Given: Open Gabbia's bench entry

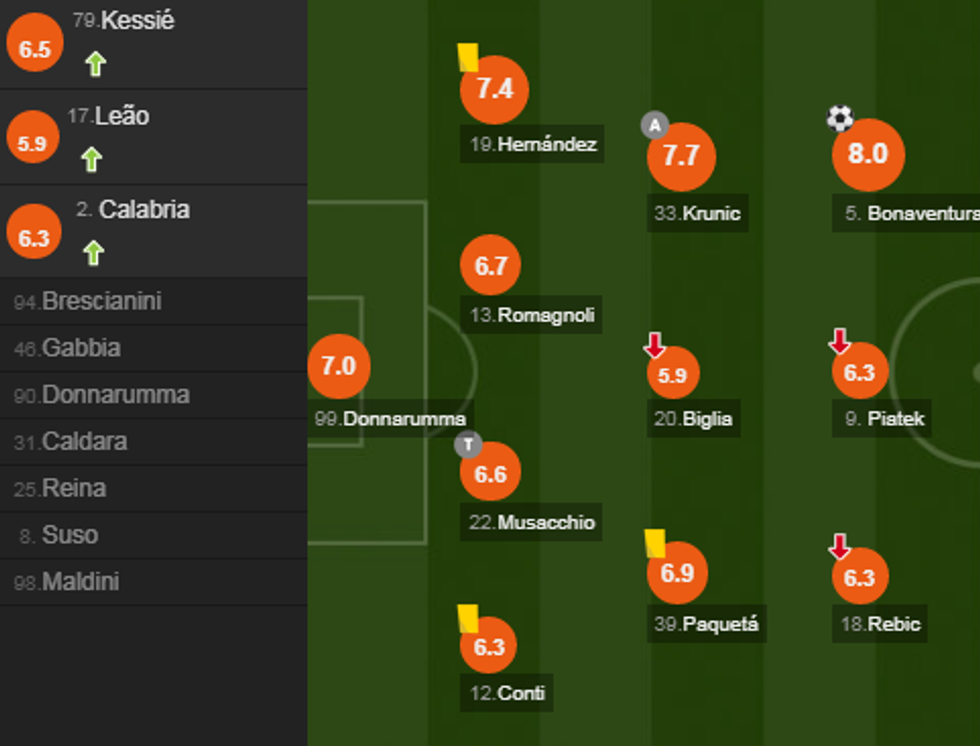Looking at the screenshot, I should coord(81,348).
